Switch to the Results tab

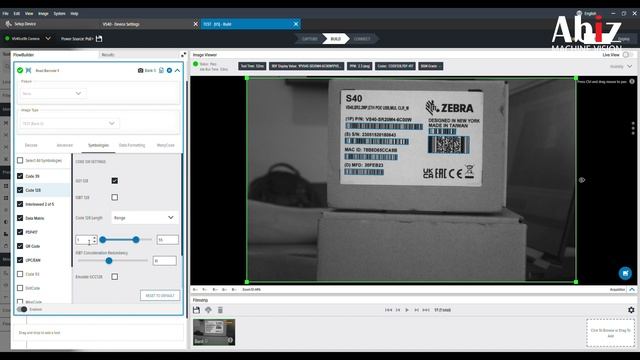click(x=108, y=55)
